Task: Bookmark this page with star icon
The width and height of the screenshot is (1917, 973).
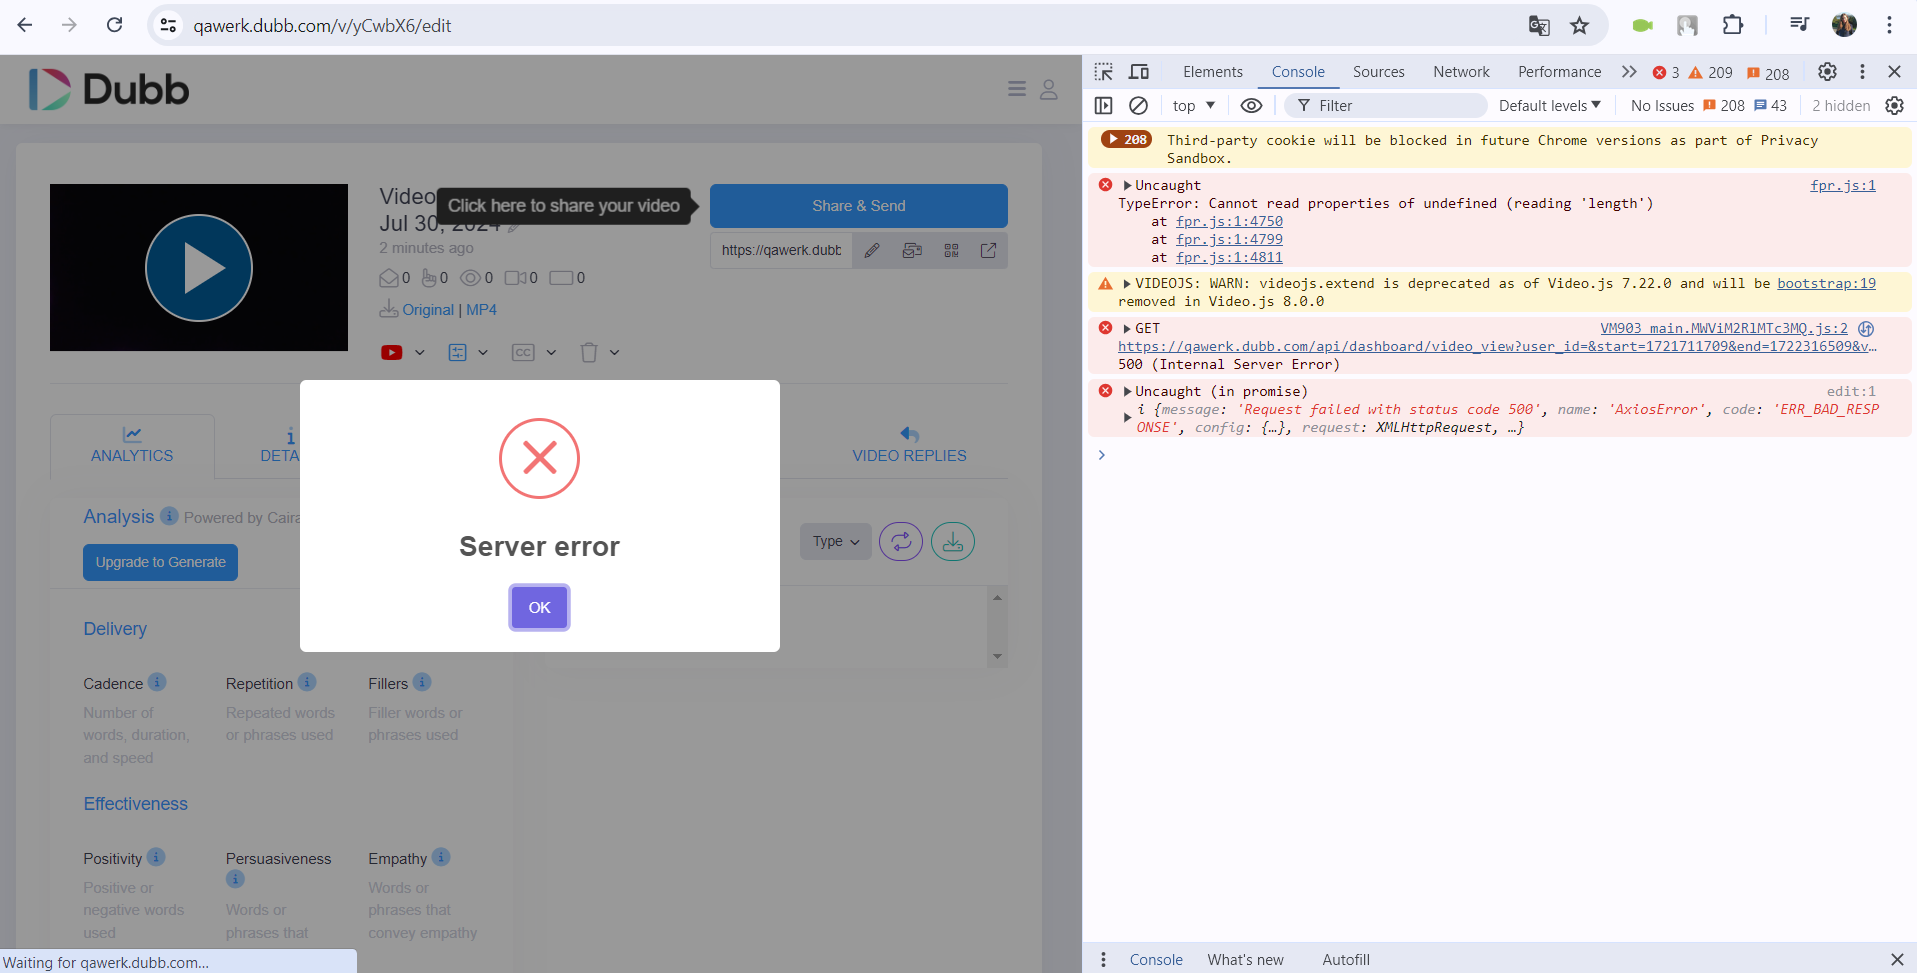Action: click(x=1579, y=26)
